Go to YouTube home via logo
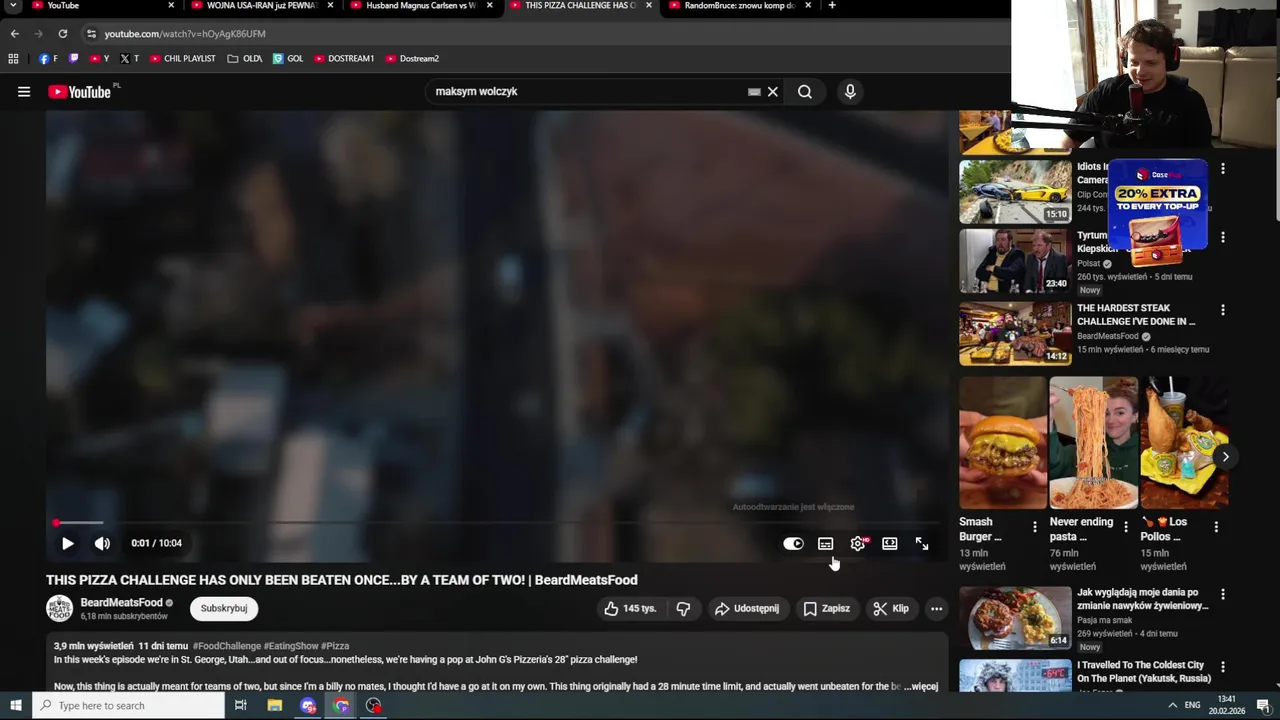 click(x=79, y=92)
